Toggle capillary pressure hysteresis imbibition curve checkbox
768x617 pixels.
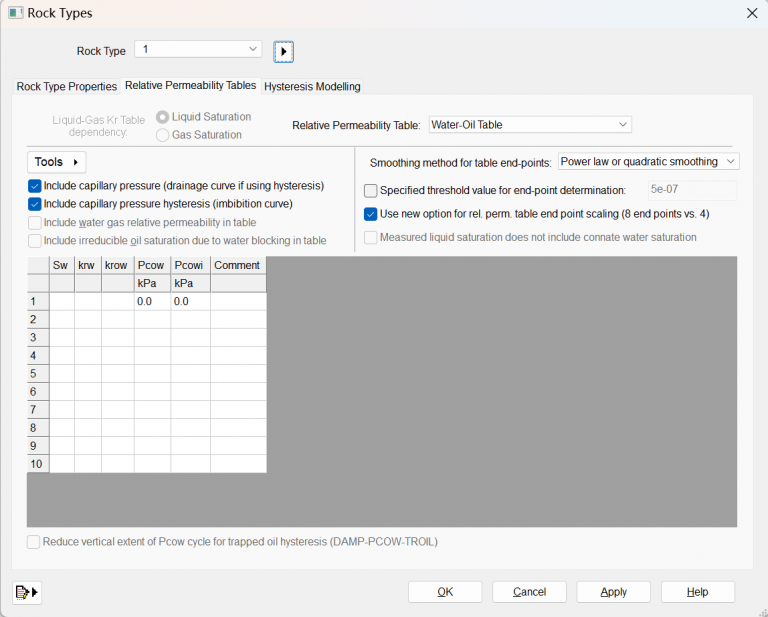click(35, 204)
